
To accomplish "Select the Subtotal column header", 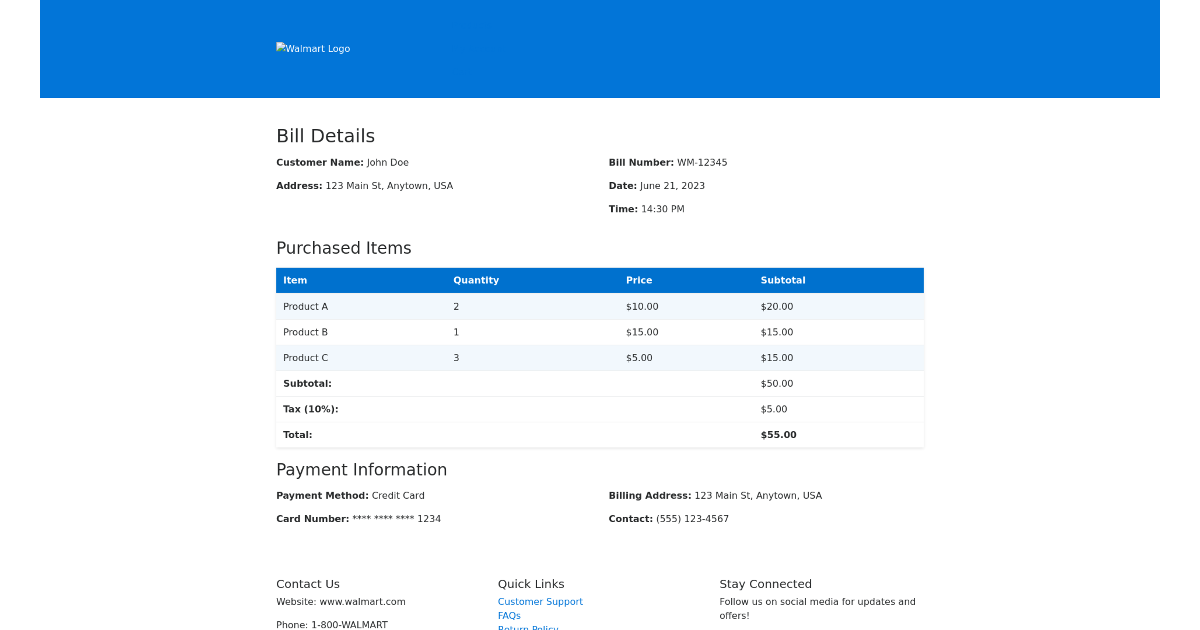I will [783, 280].
